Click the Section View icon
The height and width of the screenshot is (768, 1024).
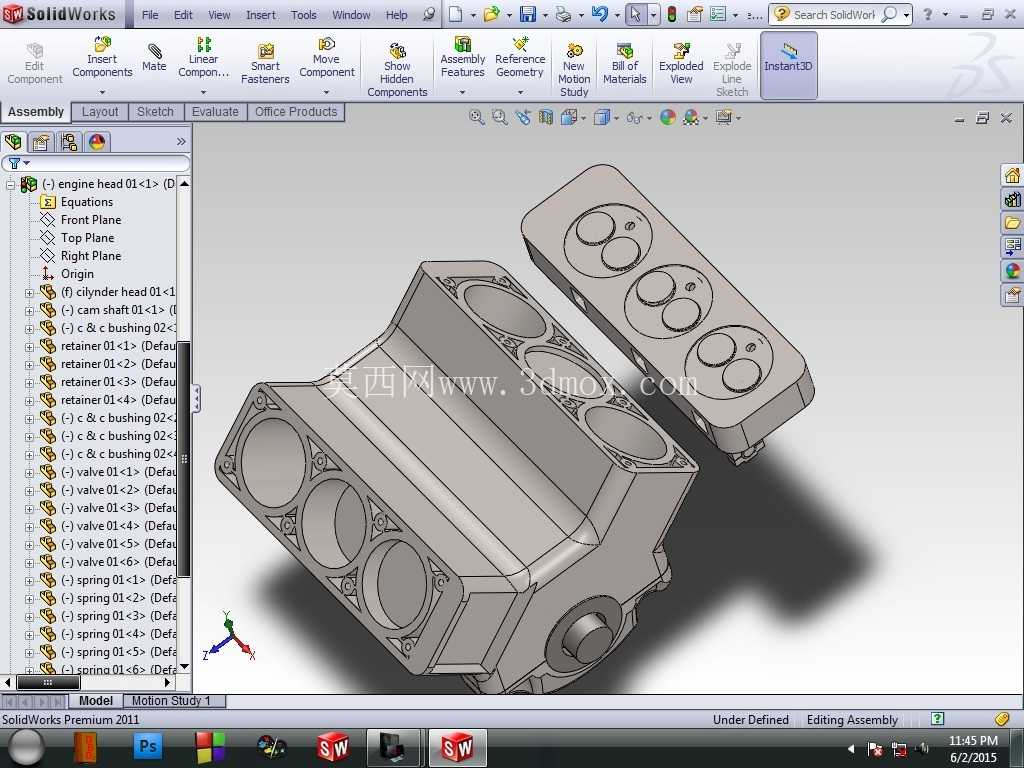545,118
